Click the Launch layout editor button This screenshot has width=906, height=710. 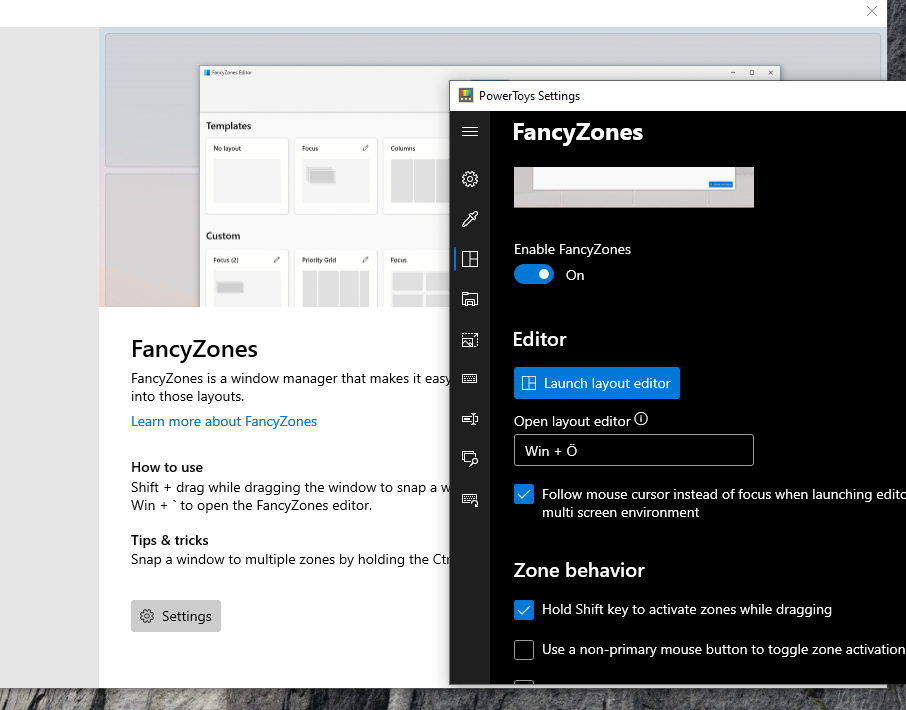pos(596,383)
